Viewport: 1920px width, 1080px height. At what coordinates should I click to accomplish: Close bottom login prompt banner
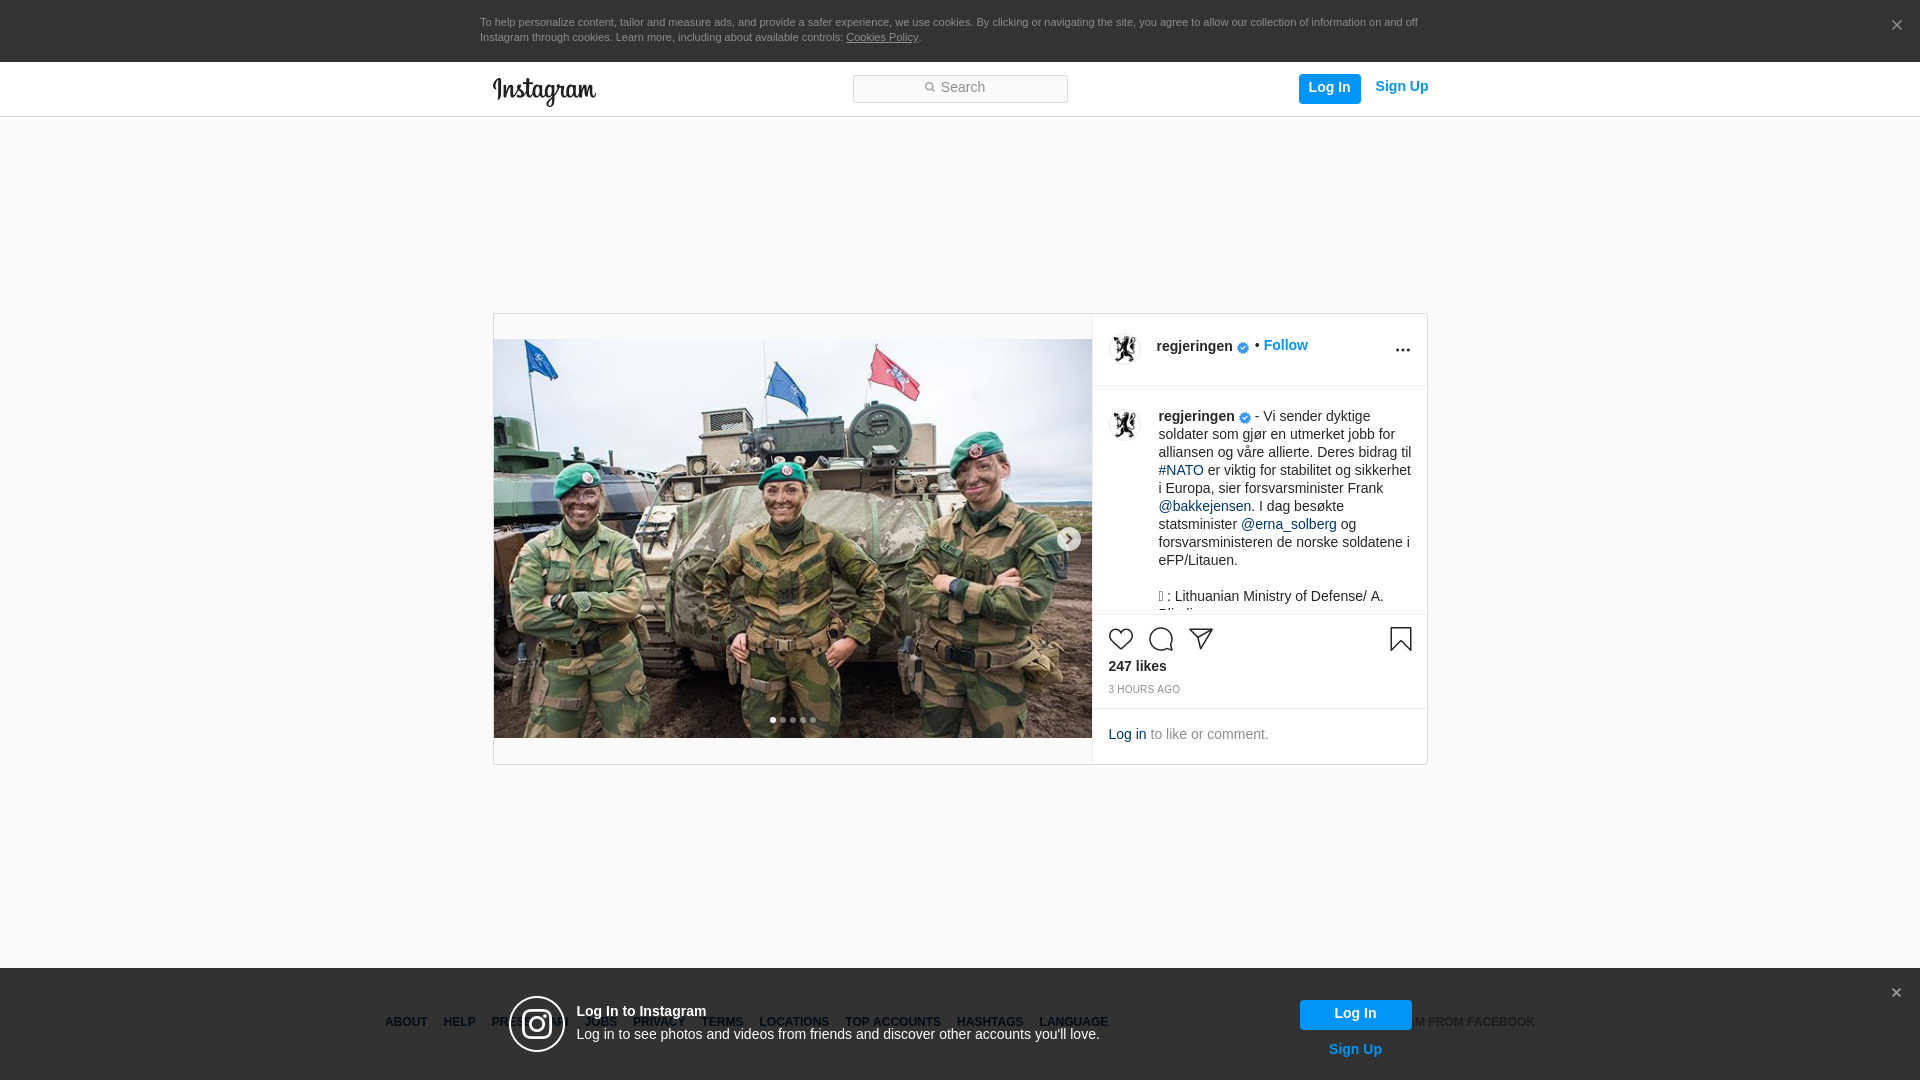1896,993
